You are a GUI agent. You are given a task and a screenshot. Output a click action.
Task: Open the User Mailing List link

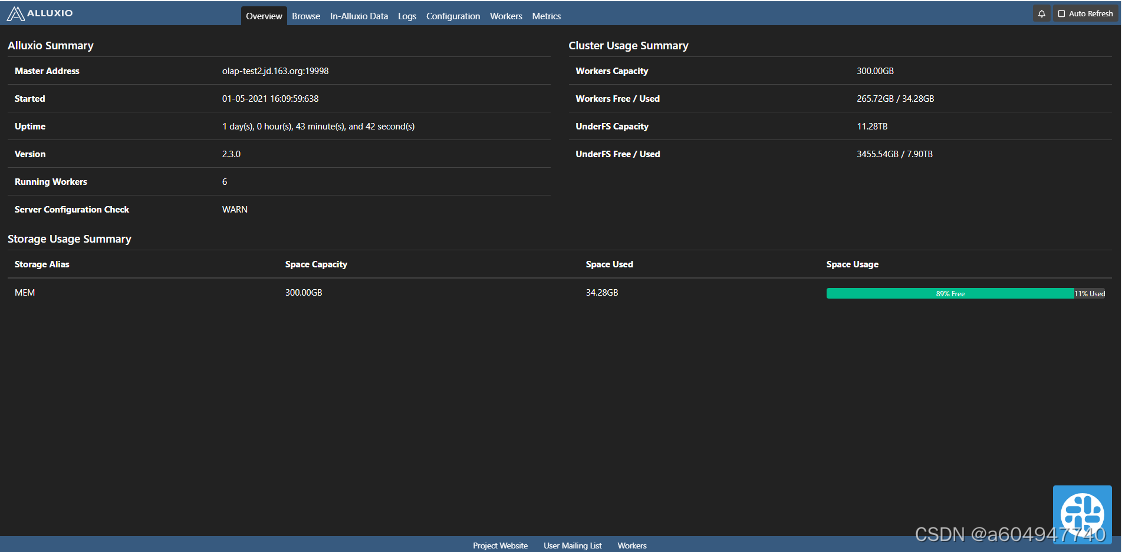click(572, 546)
